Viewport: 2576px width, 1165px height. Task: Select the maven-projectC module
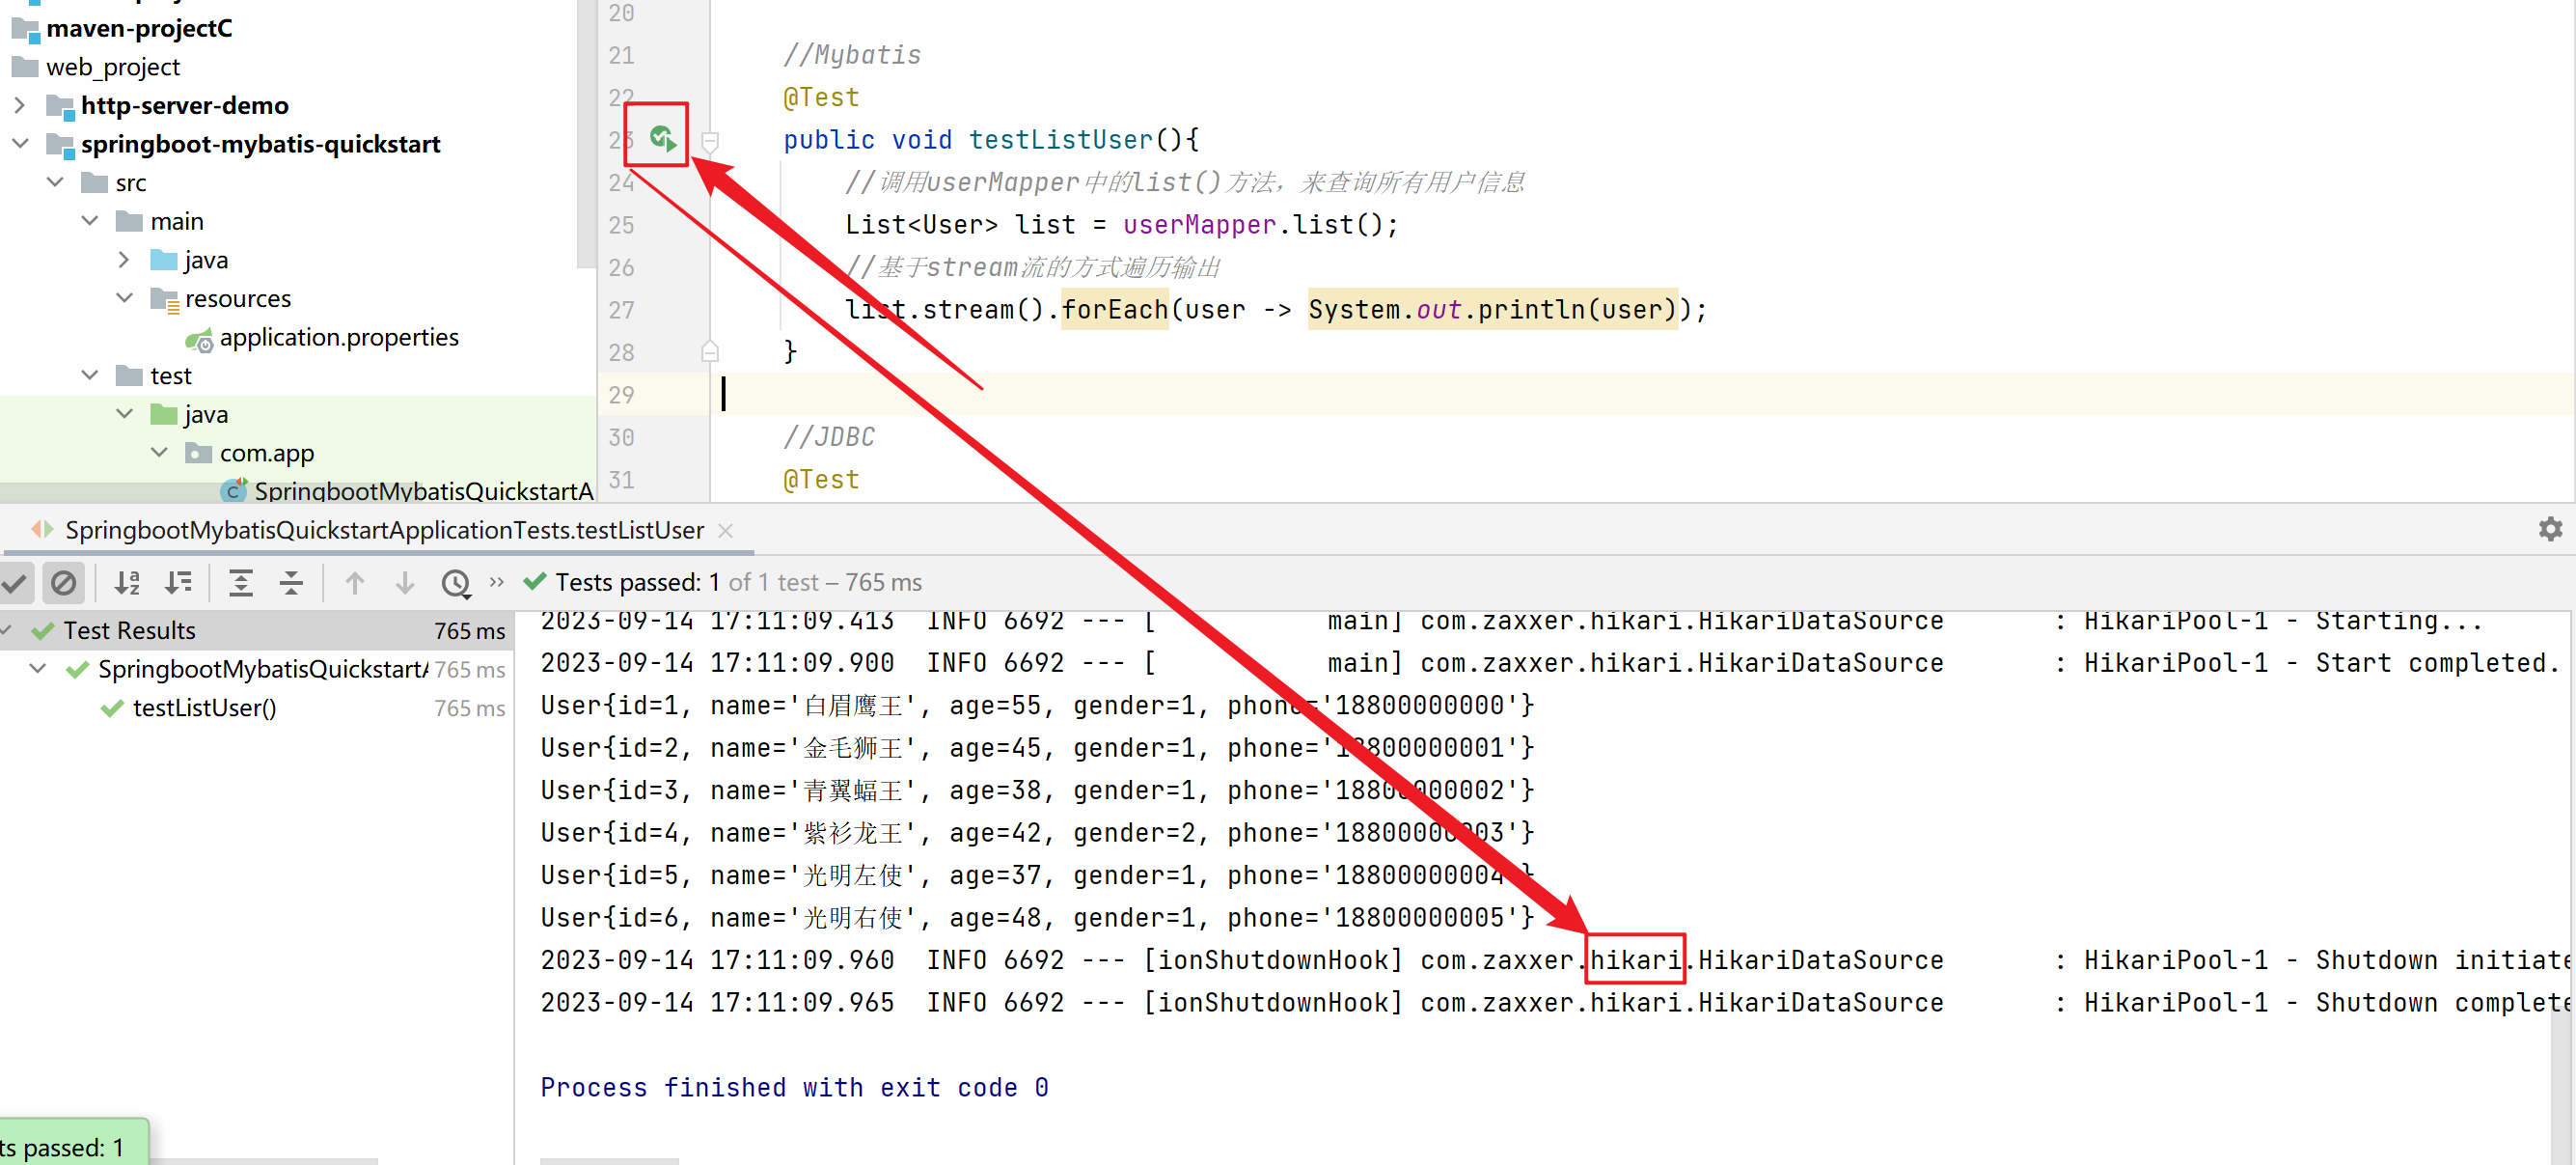[139, 28]
